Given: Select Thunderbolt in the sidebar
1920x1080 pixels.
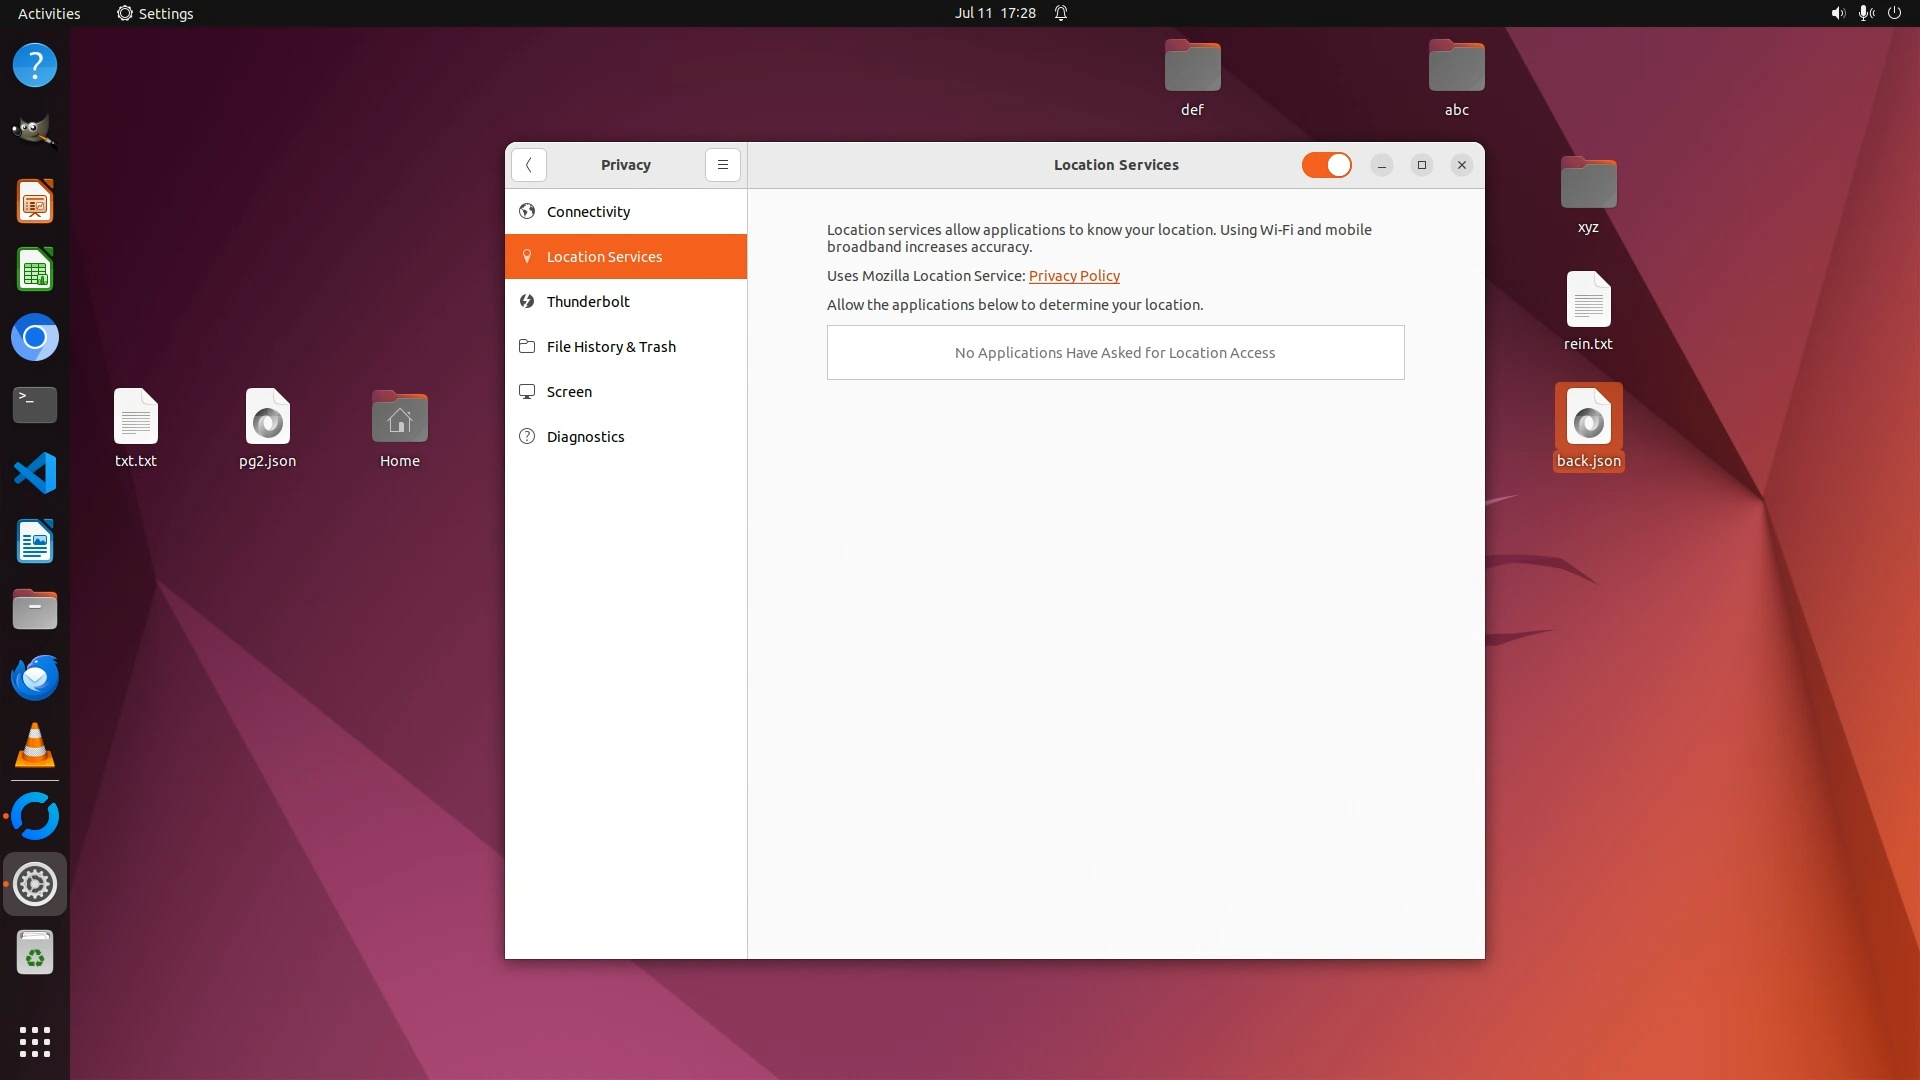Looking at the screenshot, I should point(588,302).
